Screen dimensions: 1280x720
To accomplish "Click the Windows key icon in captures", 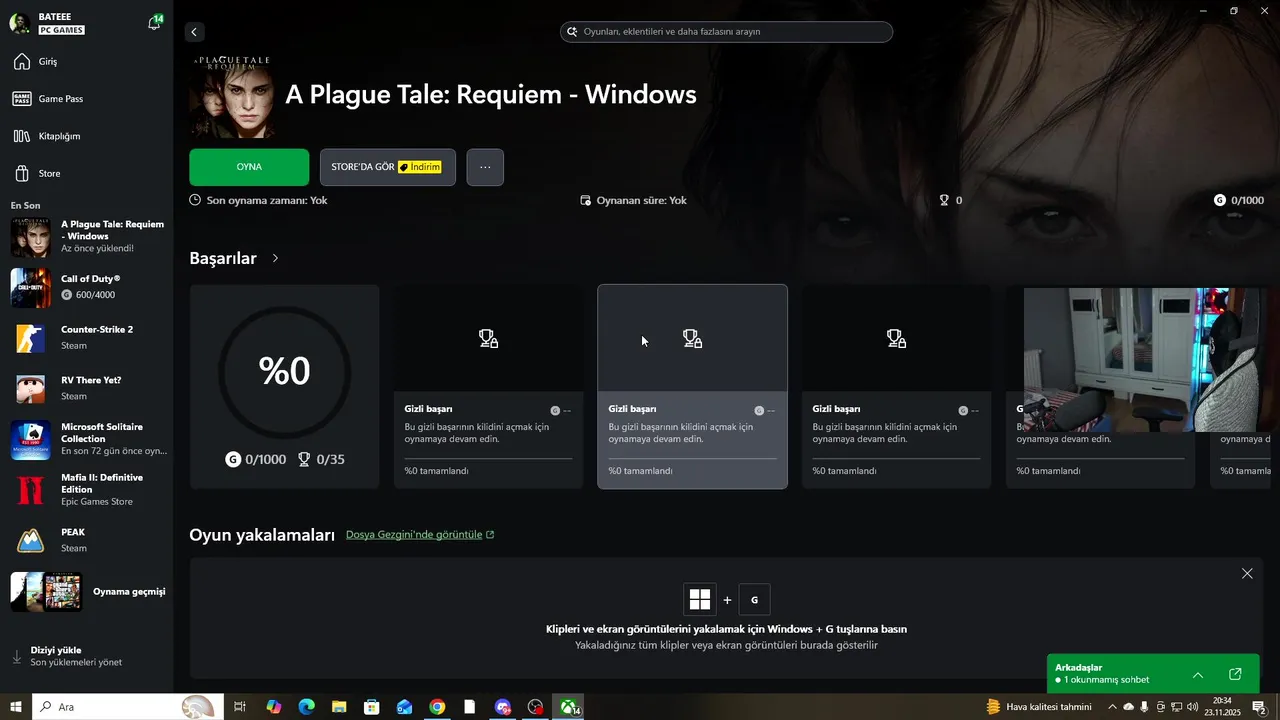I will (x=700, y=600).
